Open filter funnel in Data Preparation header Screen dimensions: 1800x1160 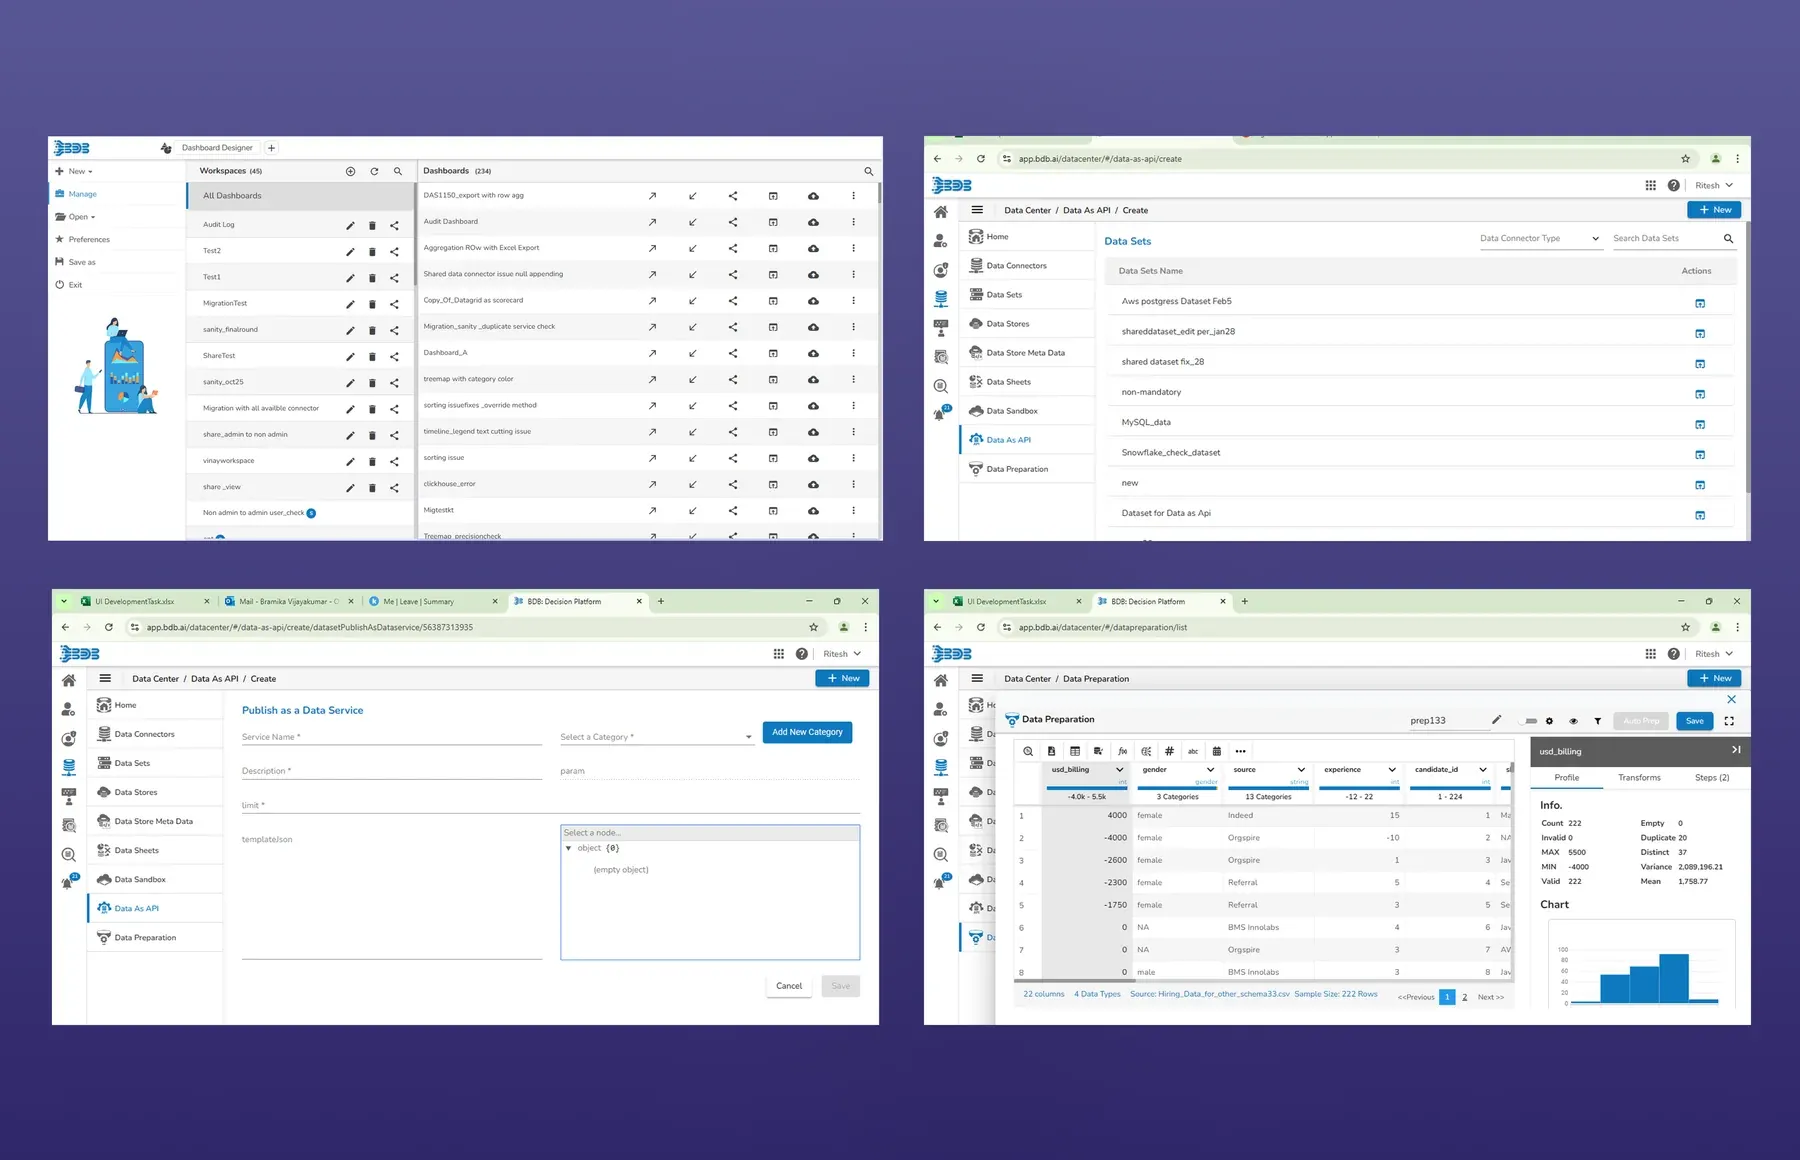[x=1597, y=721]
